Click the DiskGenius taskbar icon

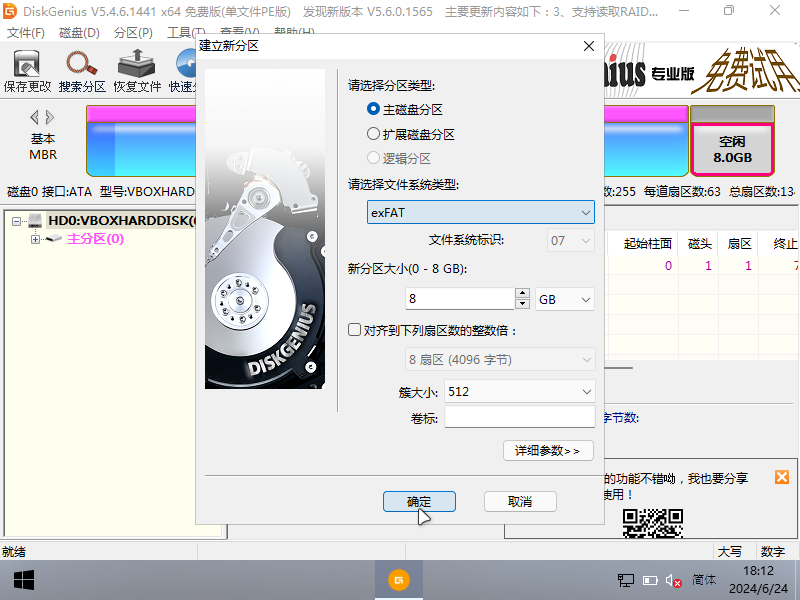coord(399,580)
